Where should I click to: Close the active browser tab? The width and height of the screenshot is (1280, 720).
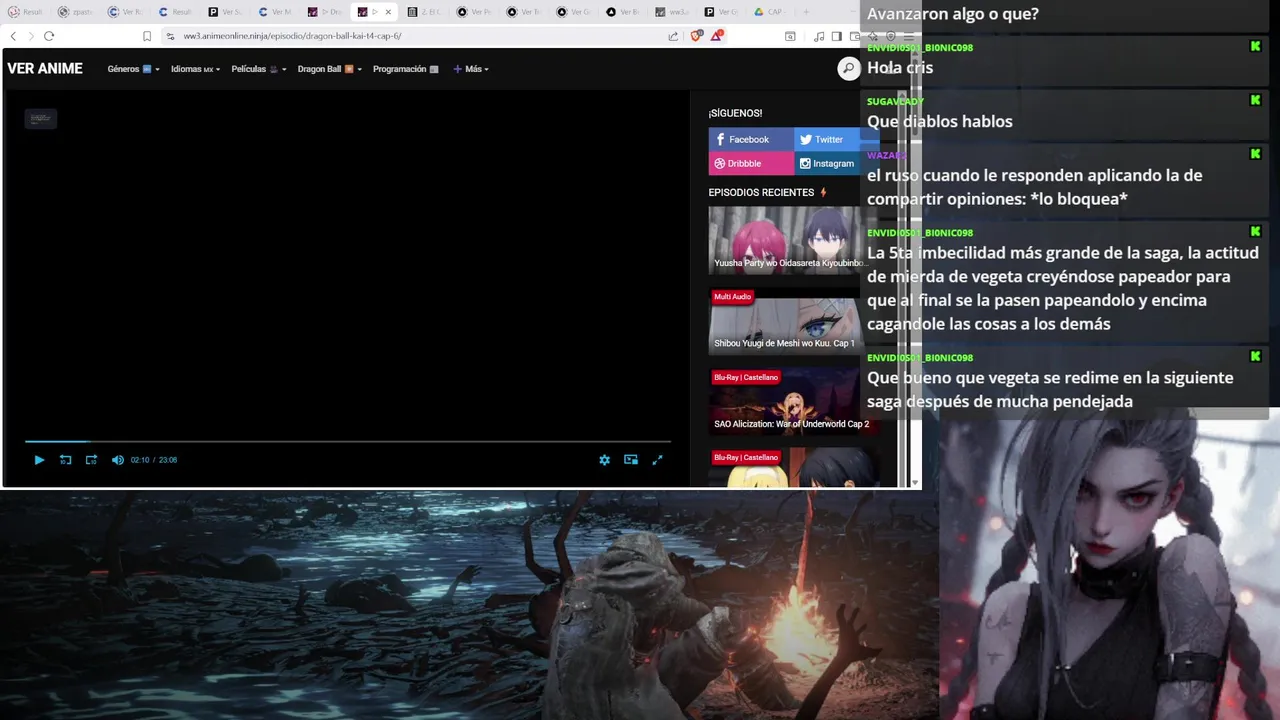pyautogui.click(x=388, y=12)
